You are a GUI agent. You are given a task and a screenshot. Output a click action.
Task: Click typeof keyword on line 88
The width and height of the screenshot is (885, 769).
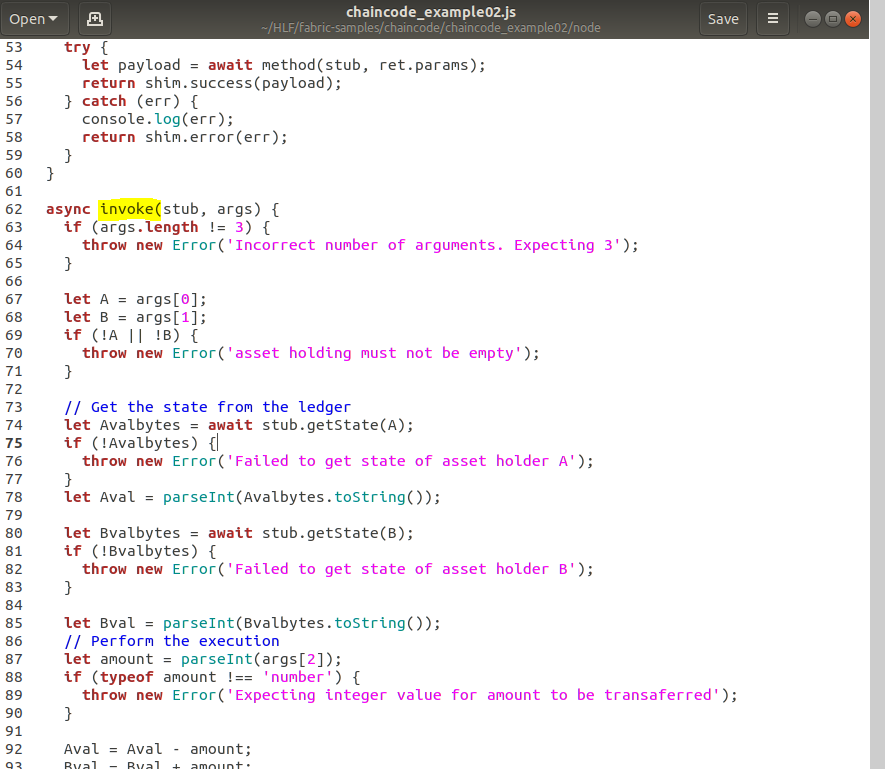126,678
